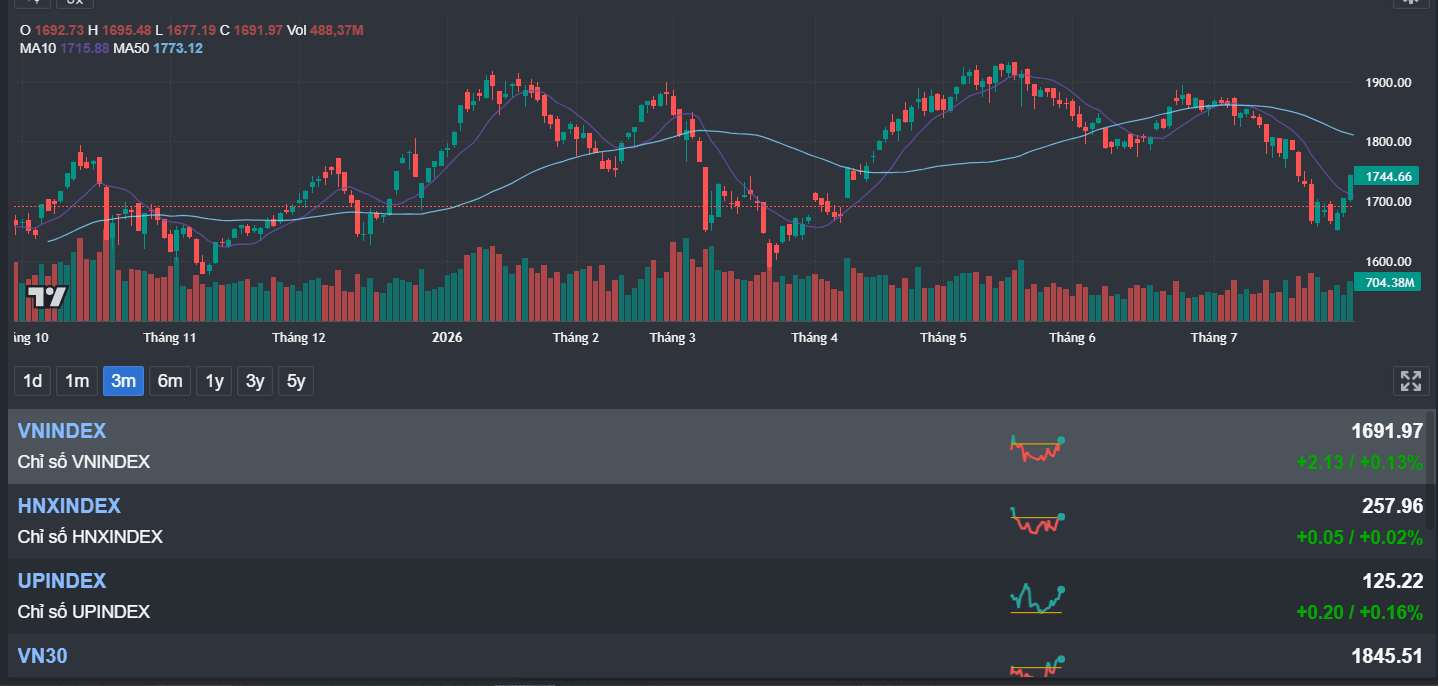
Task: Set chart range to 6m
Action: point(170,381)
